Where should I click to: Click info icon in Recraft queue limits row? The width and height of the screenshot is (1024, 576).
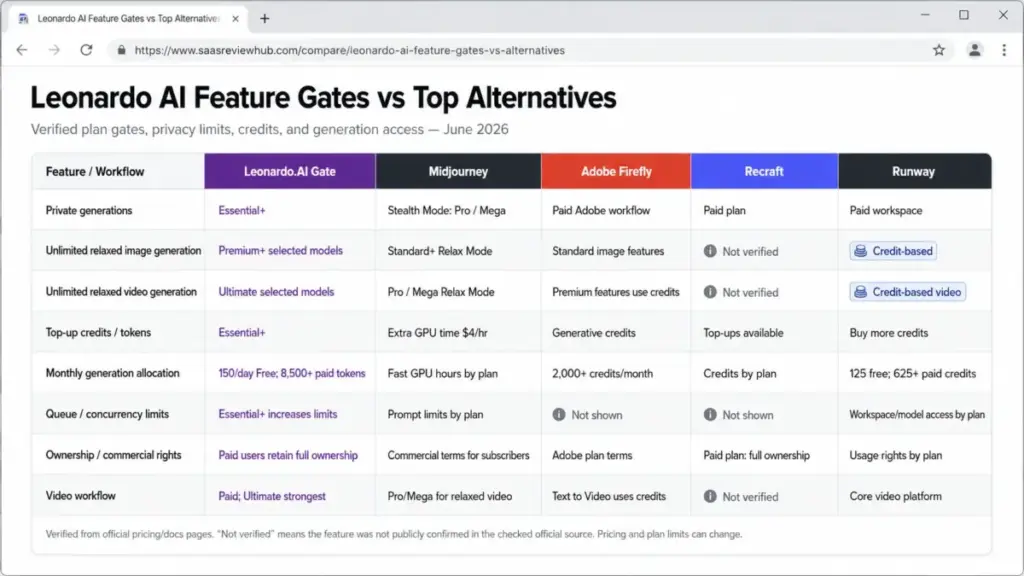tap(710, 415)
